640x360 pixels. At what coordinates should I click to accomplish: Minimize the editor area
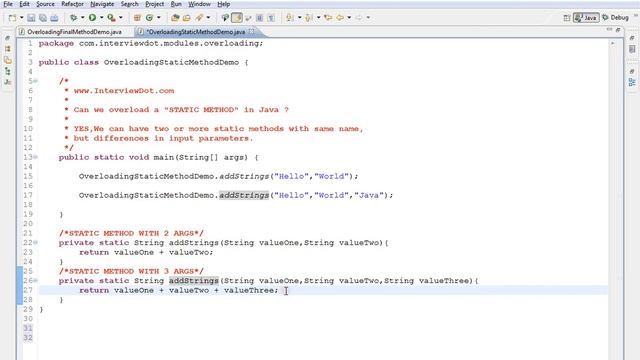pos(609,29)
